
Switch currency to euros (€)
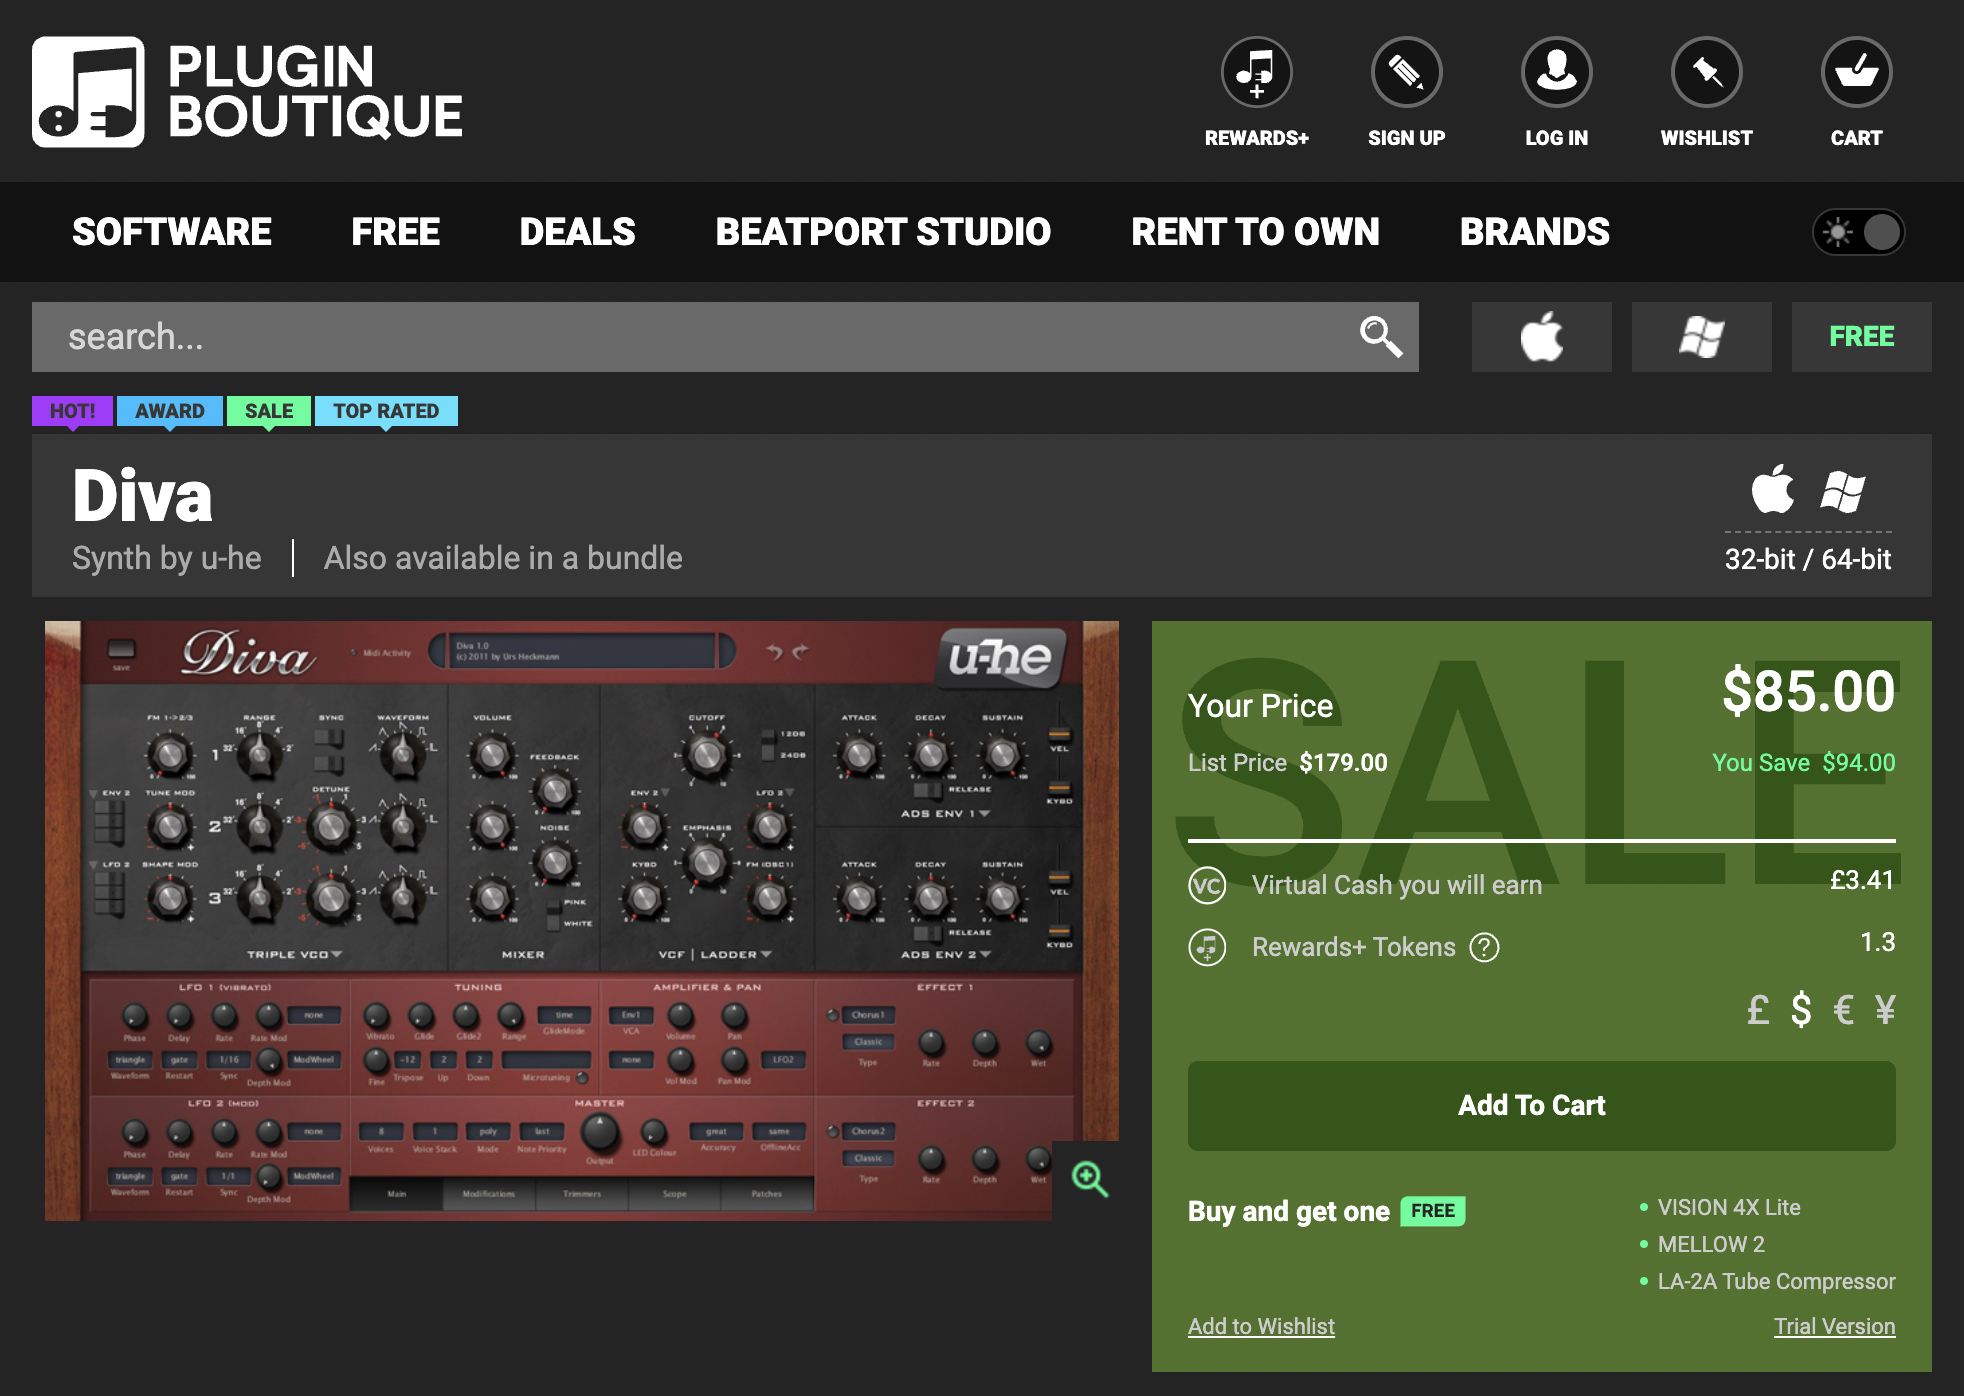coord(1843,1010)
